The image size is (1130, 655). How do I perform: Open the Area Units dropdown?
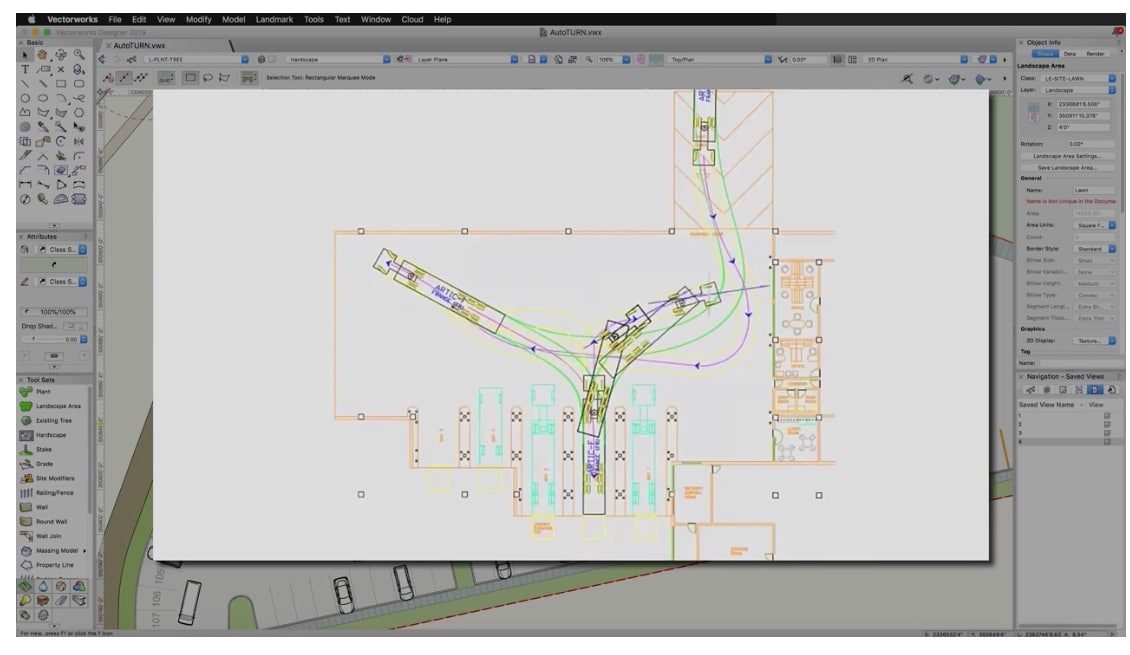[x=1094, y=226]
